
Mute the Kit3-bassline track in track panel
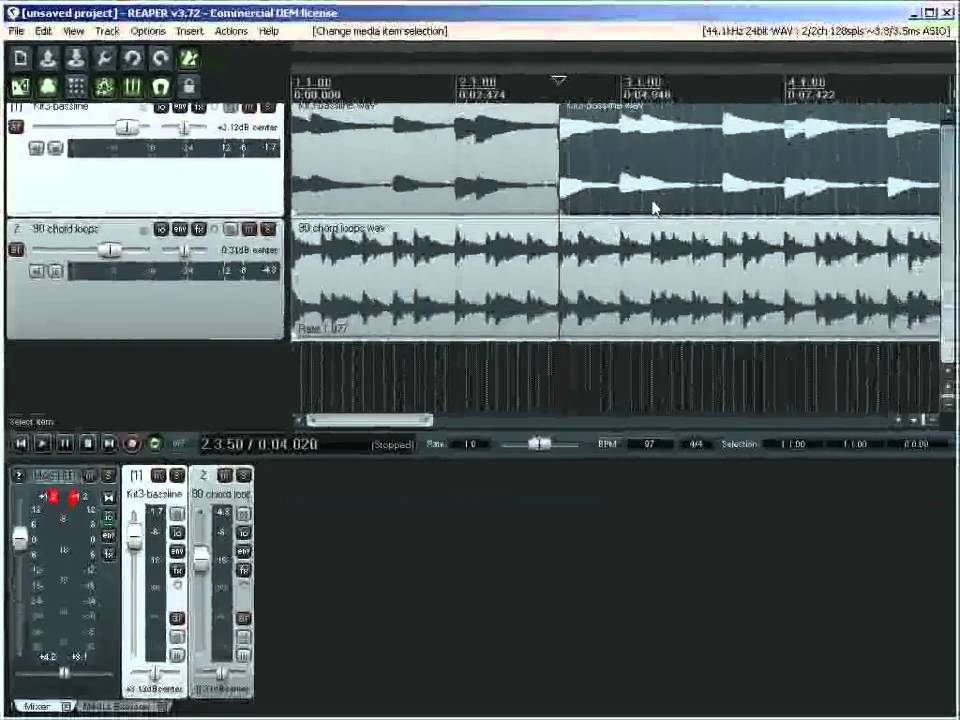pos(249,108)
